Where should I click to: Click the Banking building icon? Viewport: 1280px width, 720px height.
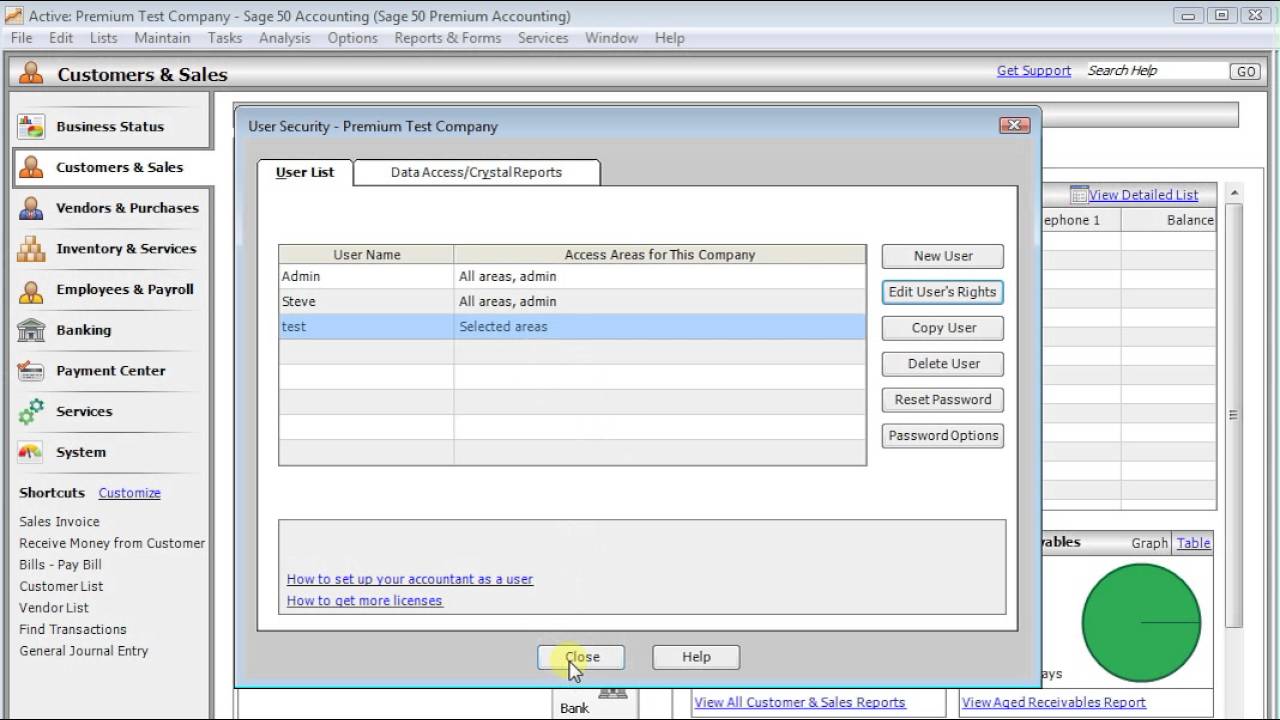click(31, 330)
